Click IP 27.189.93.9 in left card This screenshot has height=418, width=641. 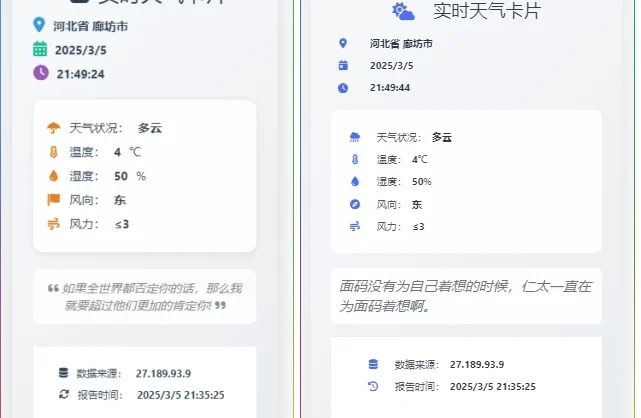[163, 373]
